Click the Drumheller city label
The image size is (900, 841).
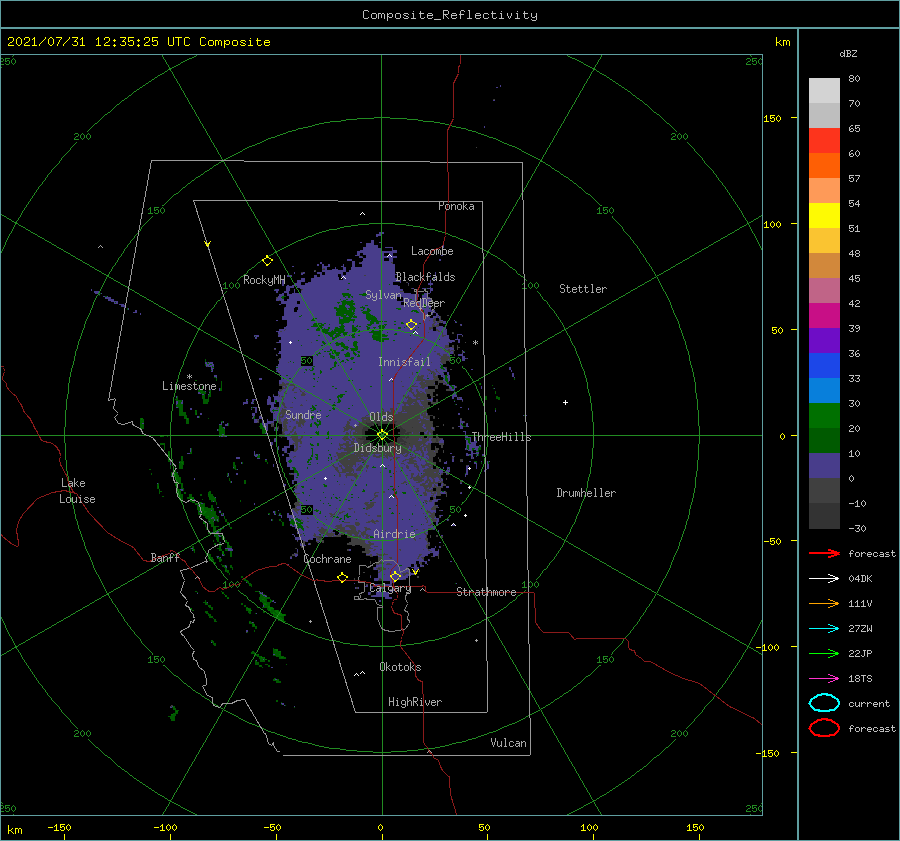586,493
